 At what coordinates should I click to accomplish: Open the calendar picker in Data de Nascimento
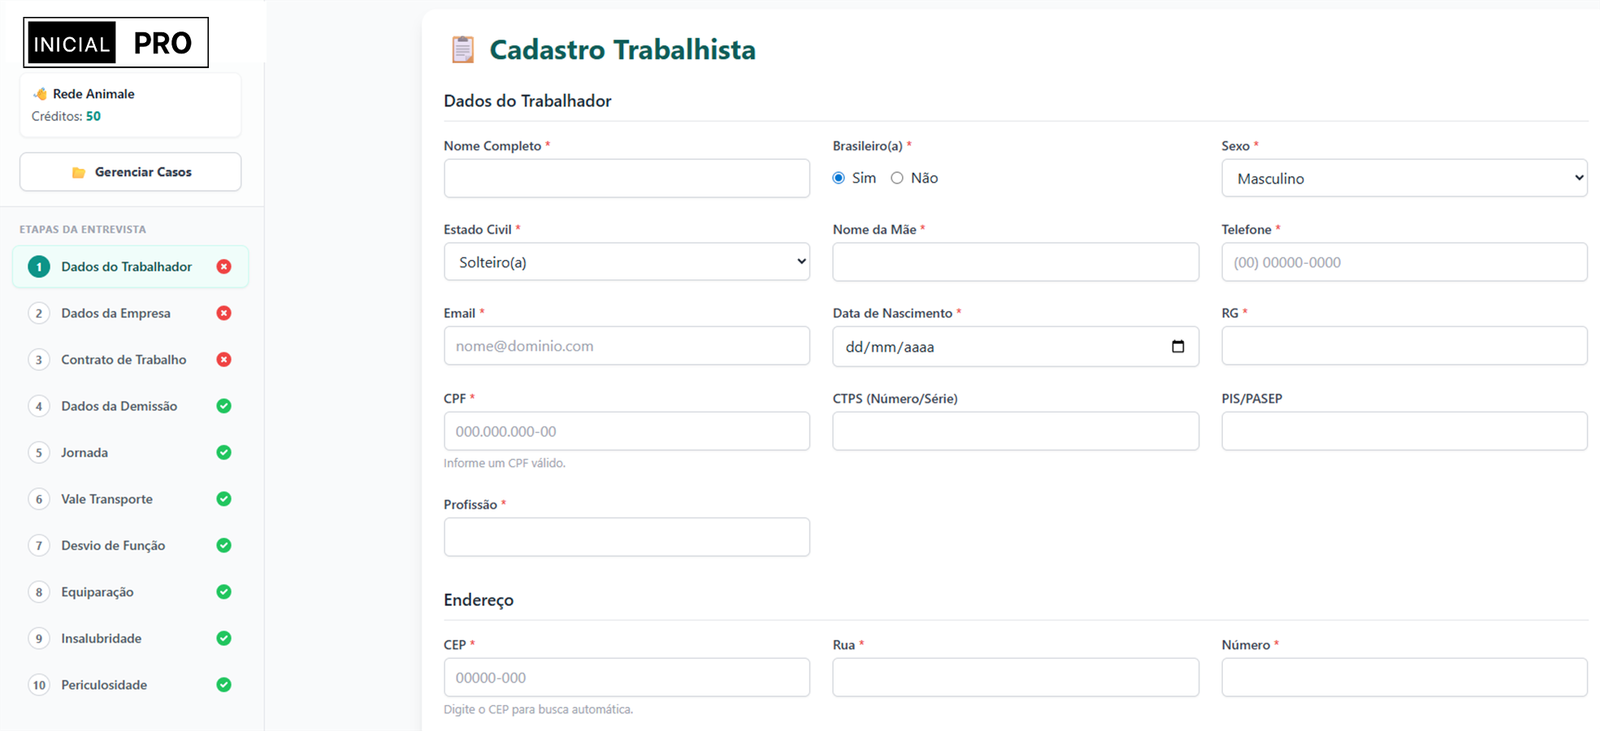click(1177, 347)
